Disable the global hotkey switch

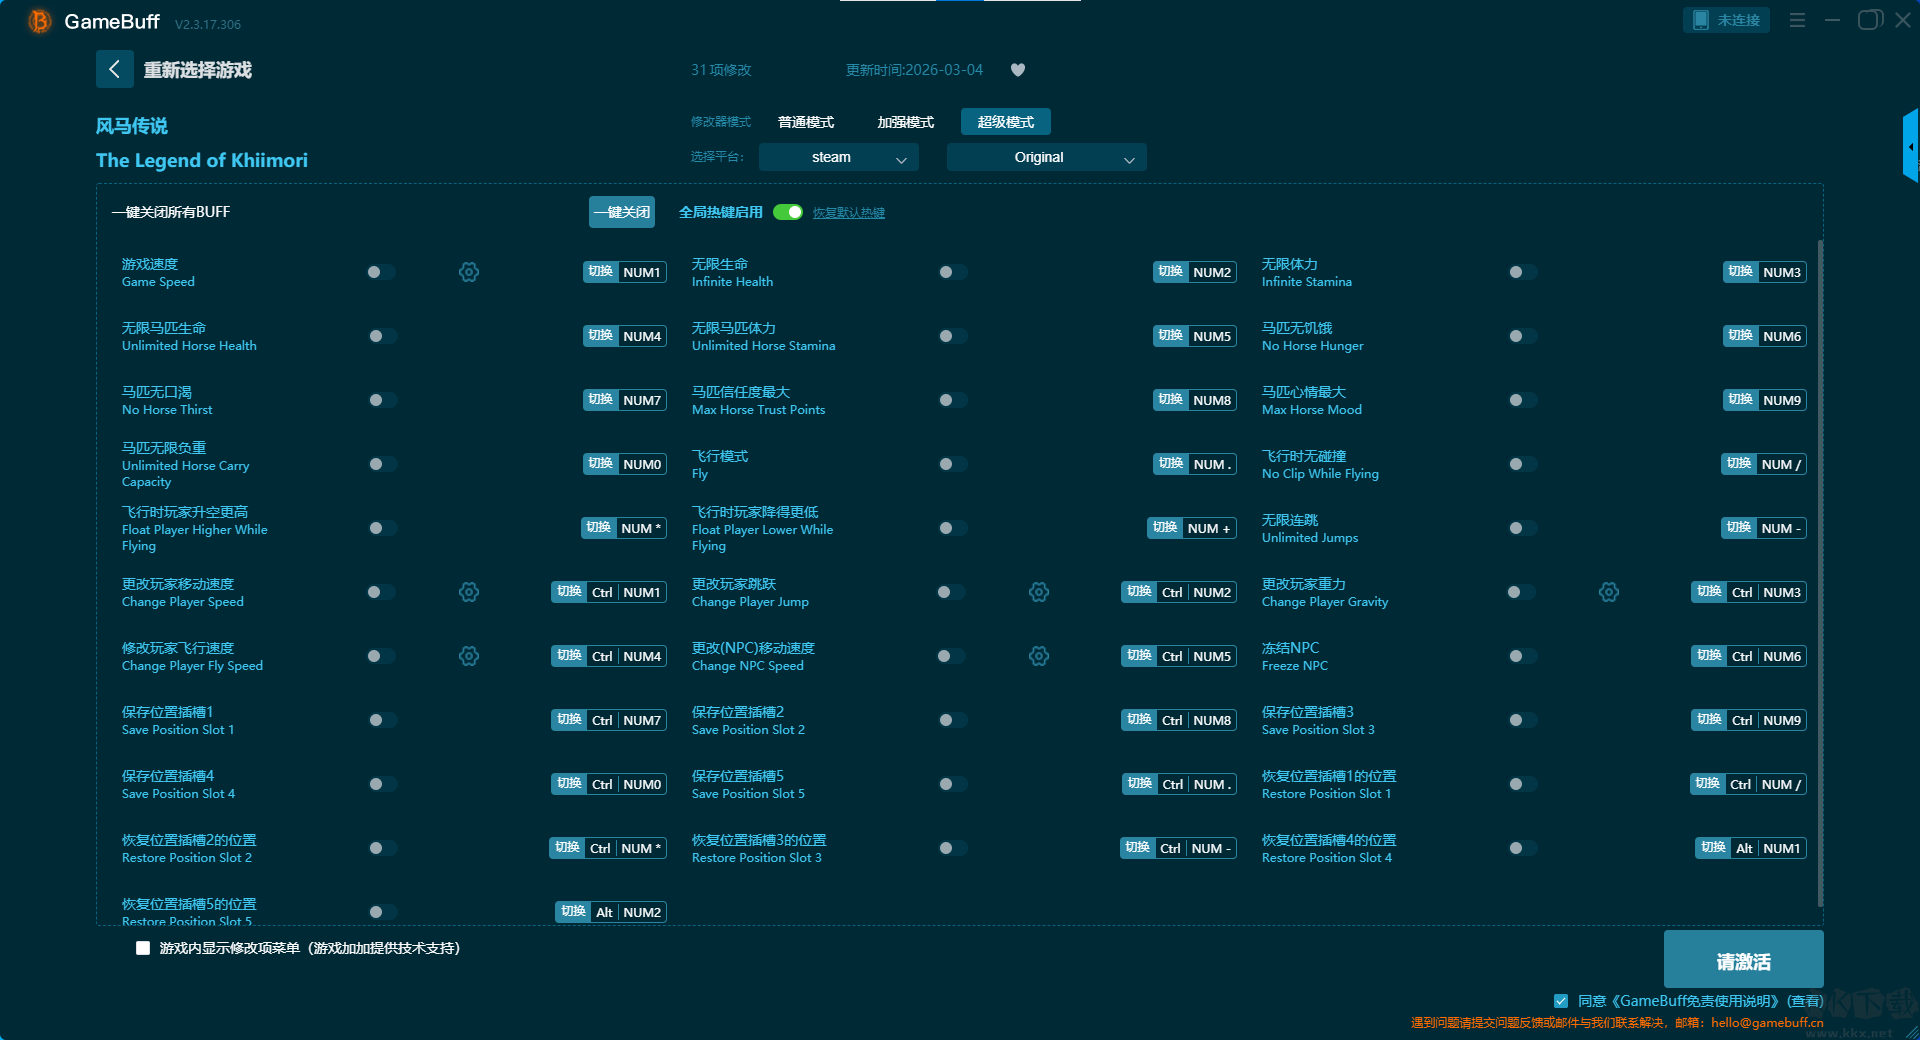pos(788,212)
